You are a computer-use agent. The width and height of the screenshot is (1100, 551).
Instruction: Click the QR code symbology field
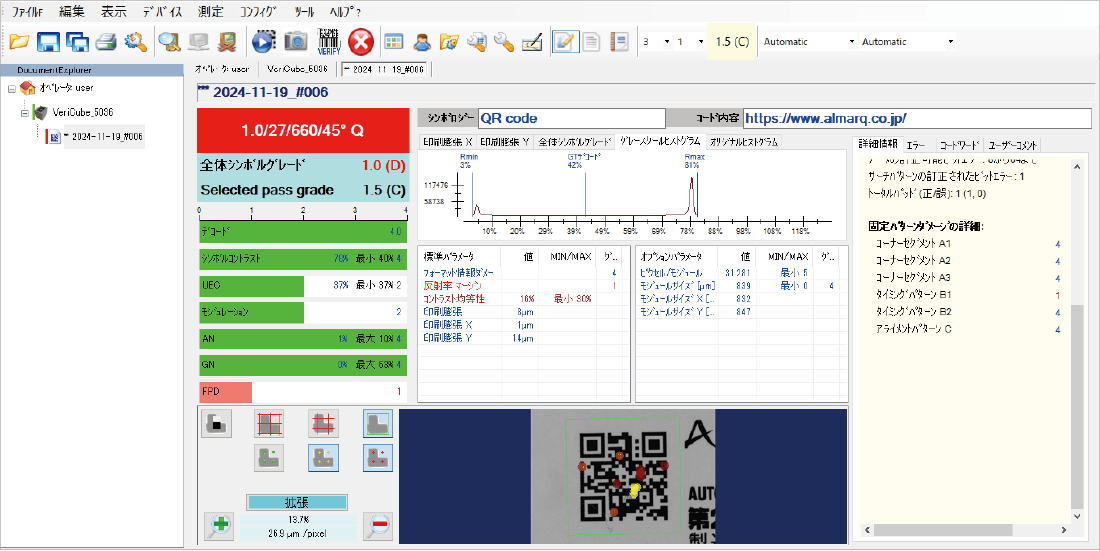point(571,119)
